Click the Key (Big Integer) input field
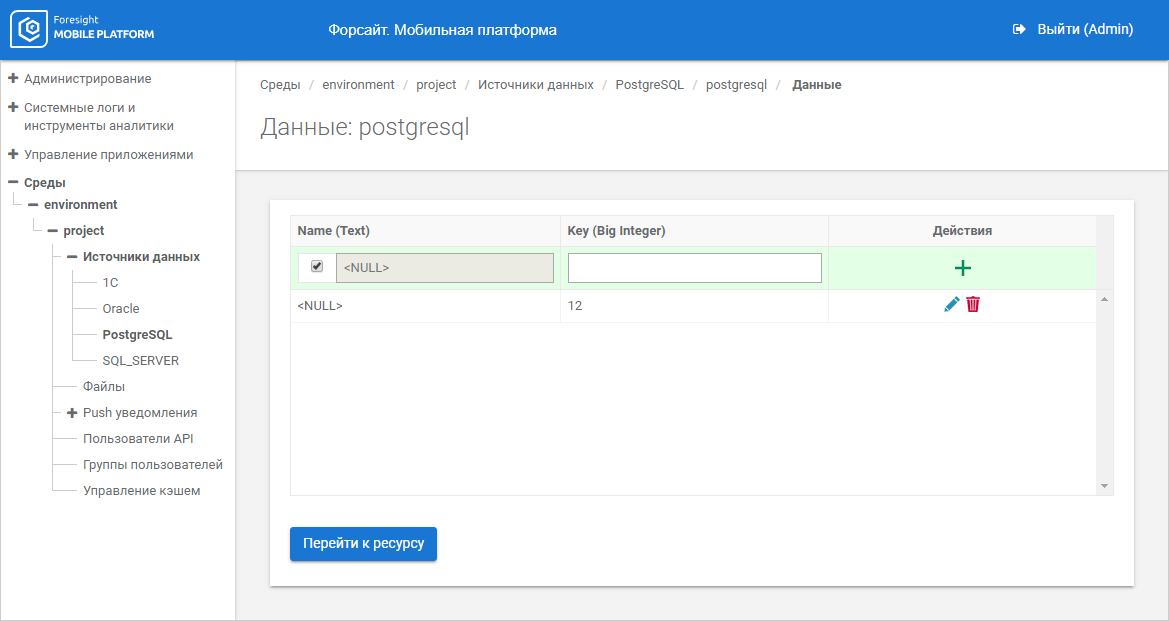This screenshot has height=621, width=1169. click(694, 268)
